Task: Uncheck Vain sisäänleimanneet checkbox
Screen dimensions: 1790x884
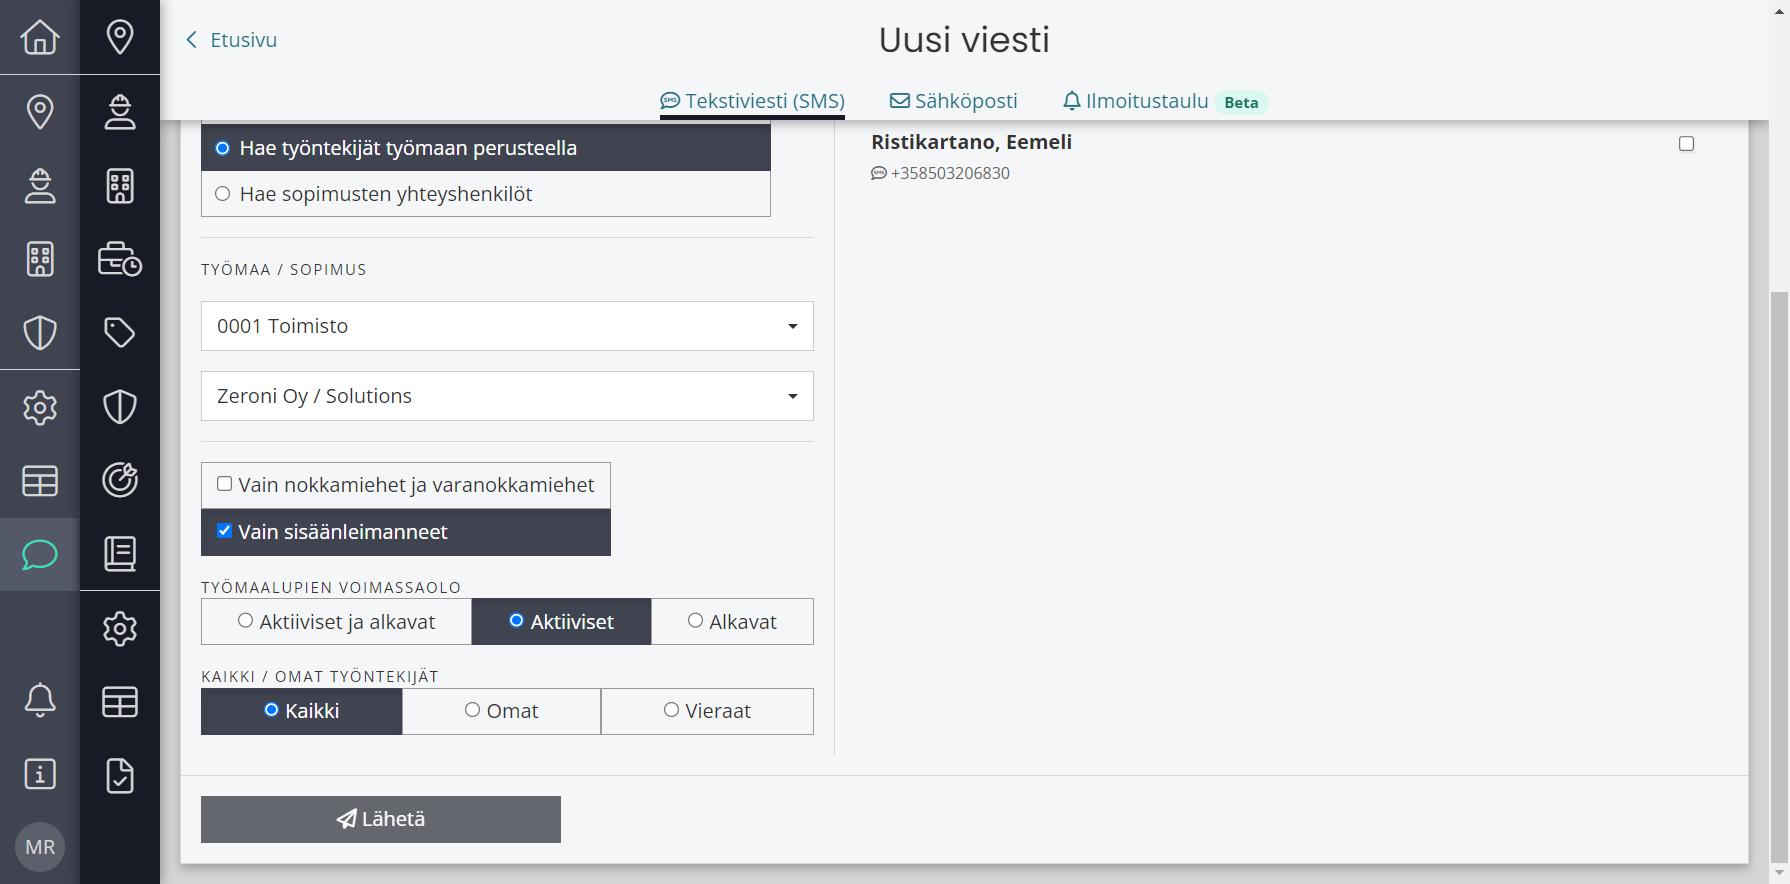Action: pyautogui.click(x=225, y=531)
